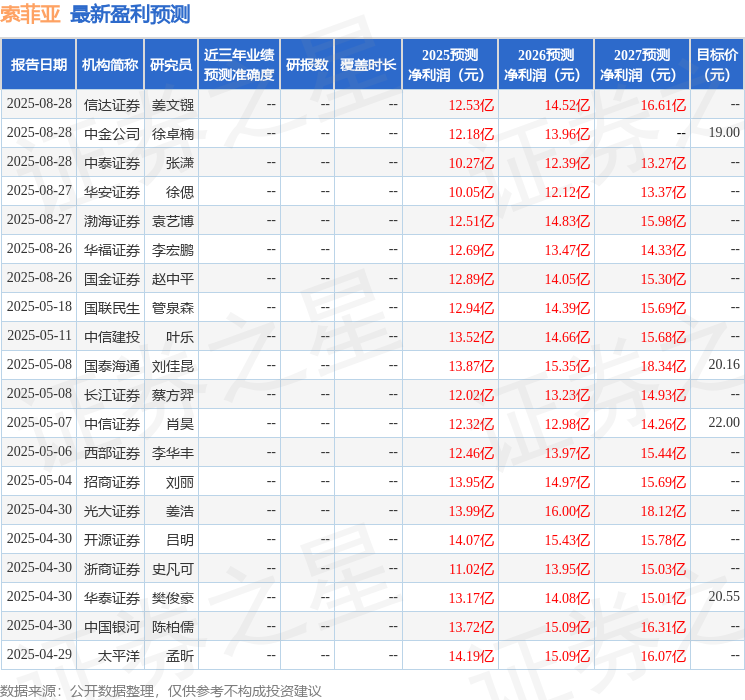This screenshot has height=700, width=745.
Task: Click the 2026预测净利润 header
Action: pyautogui.click(x=546, y=65)
